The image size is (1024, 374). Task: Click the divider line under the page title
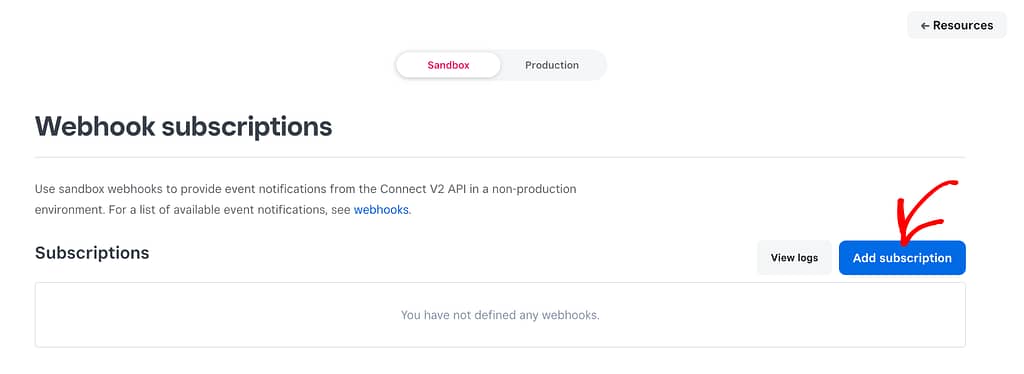pyautogui.click(x=500, y=157)
